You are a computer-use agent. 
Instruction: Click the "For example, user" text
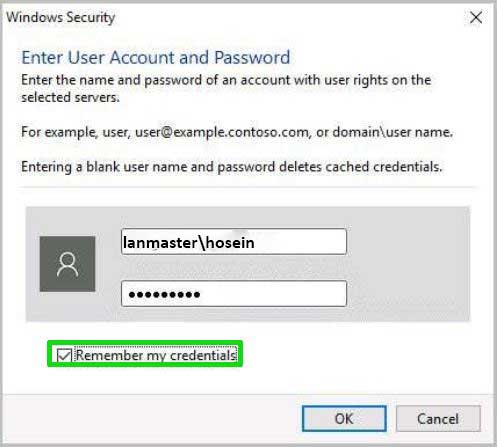click(x=75, y=132)
